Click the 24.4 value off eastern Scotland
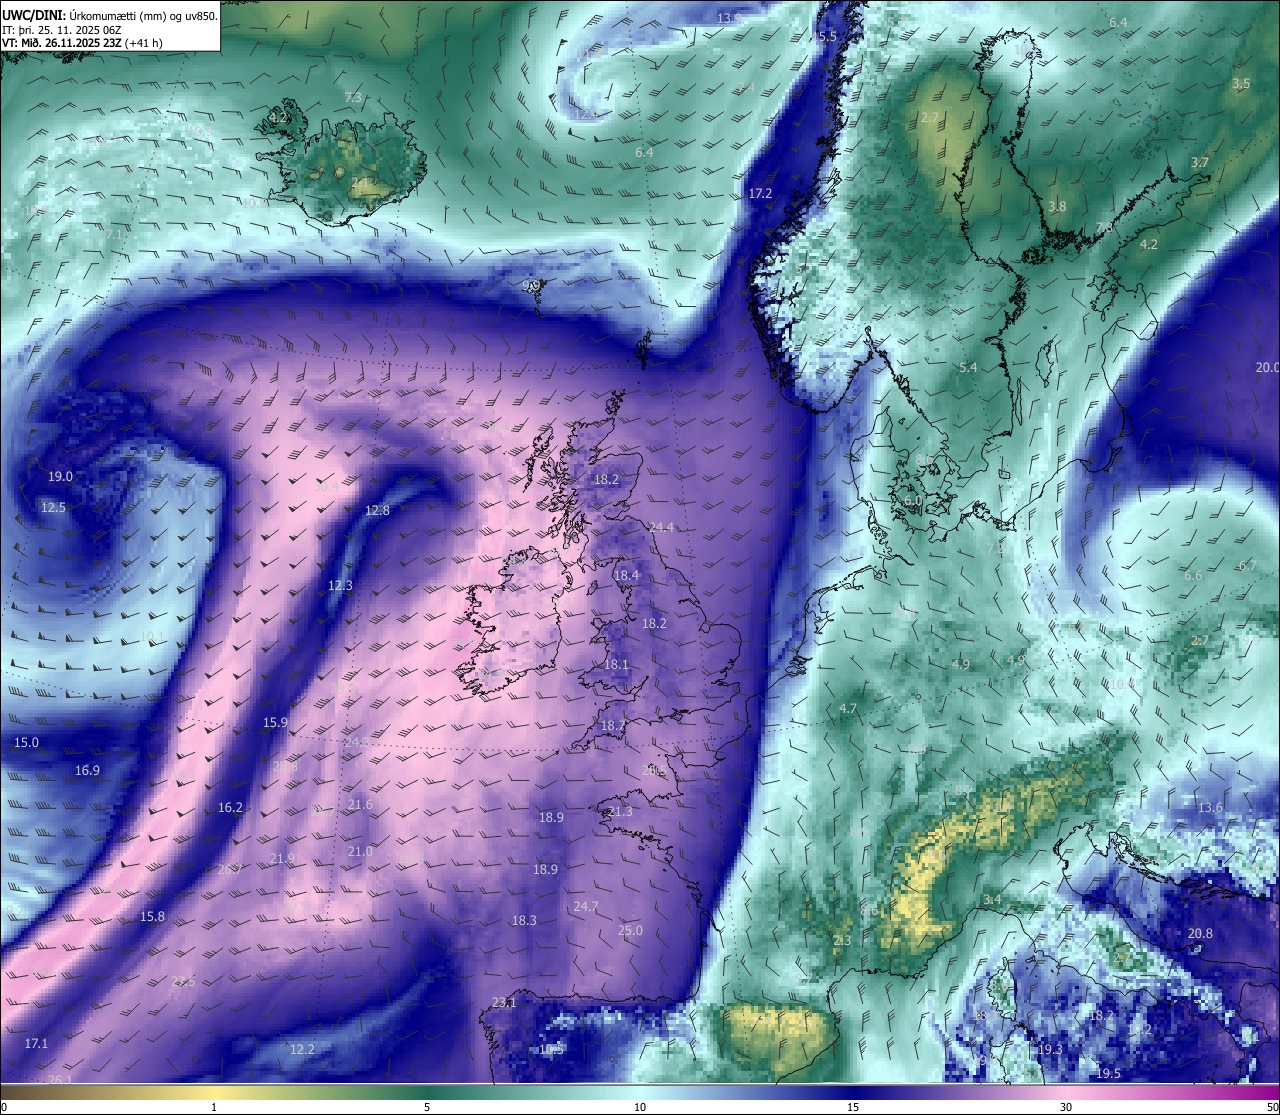1280x1115 pixels. pyautogui.click(x=661, y=528)
